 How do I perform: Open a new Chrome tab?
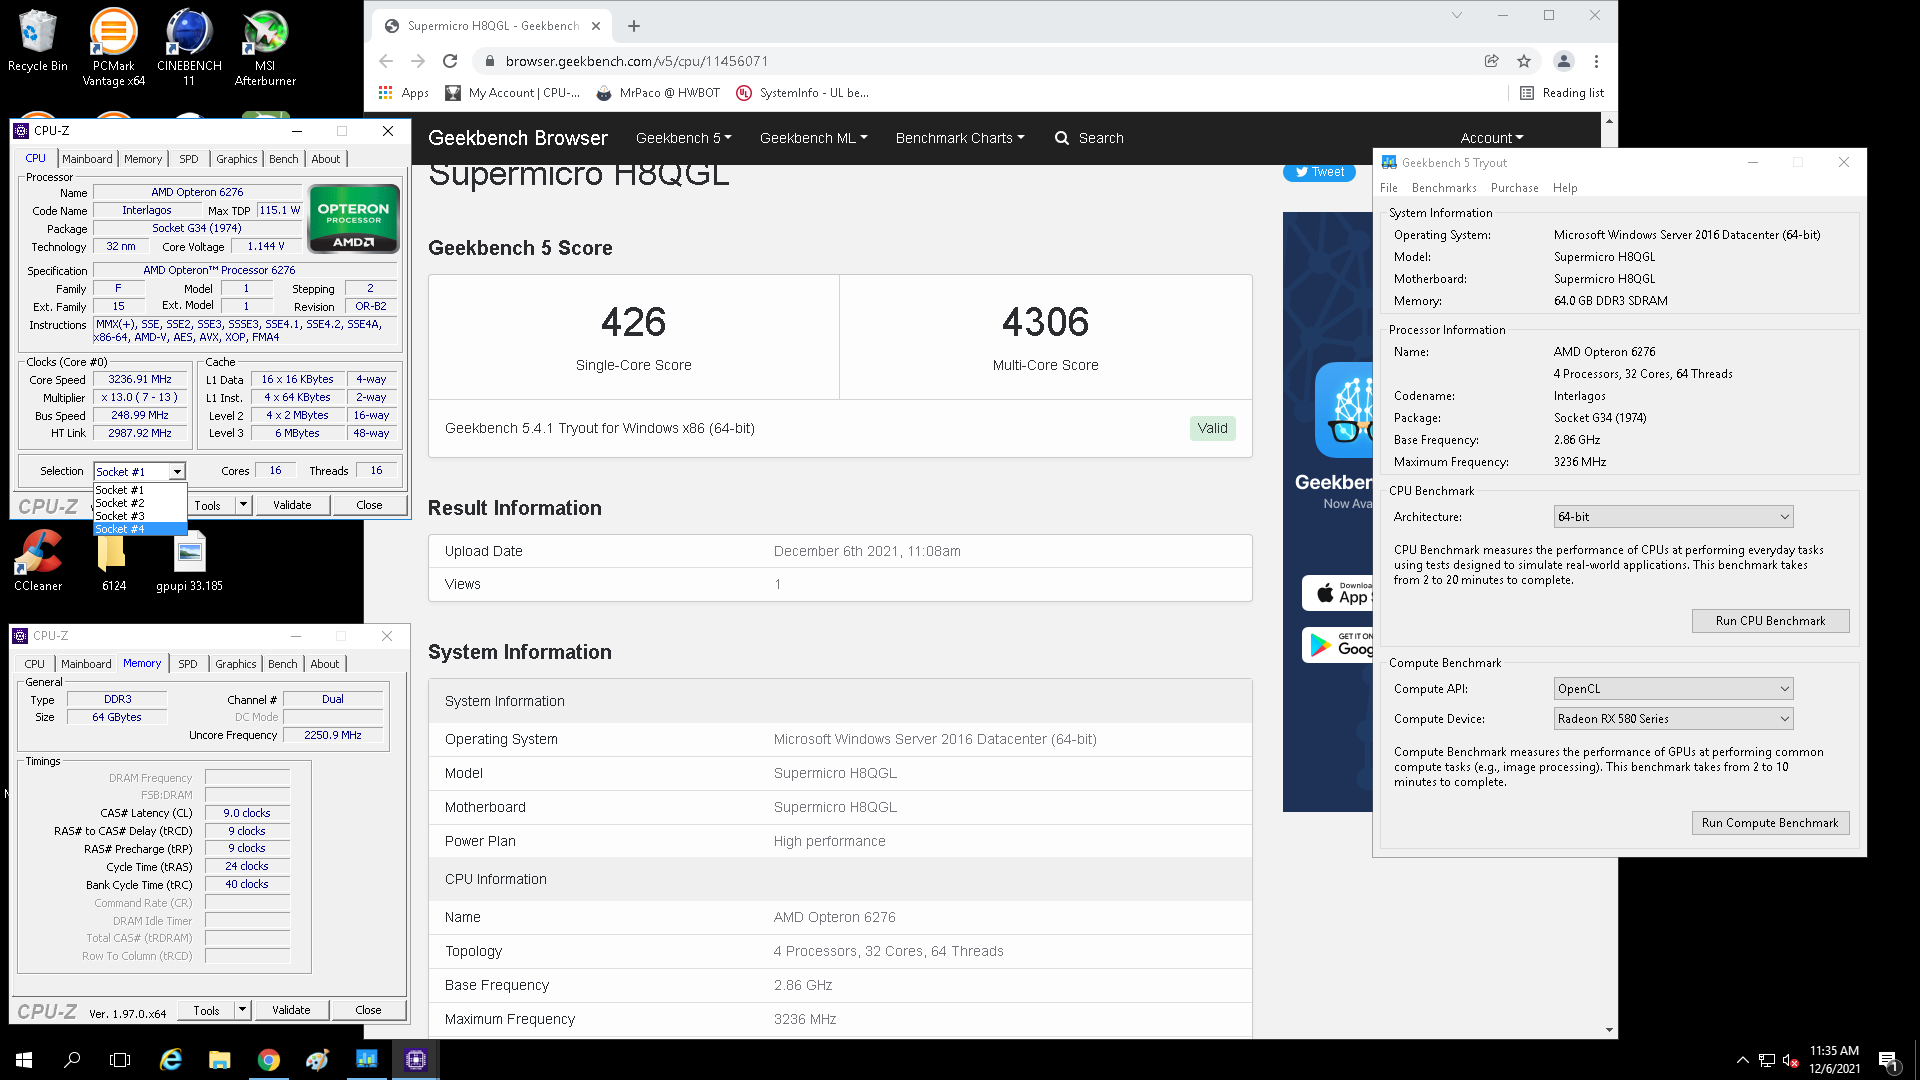[x=634, y=26]
